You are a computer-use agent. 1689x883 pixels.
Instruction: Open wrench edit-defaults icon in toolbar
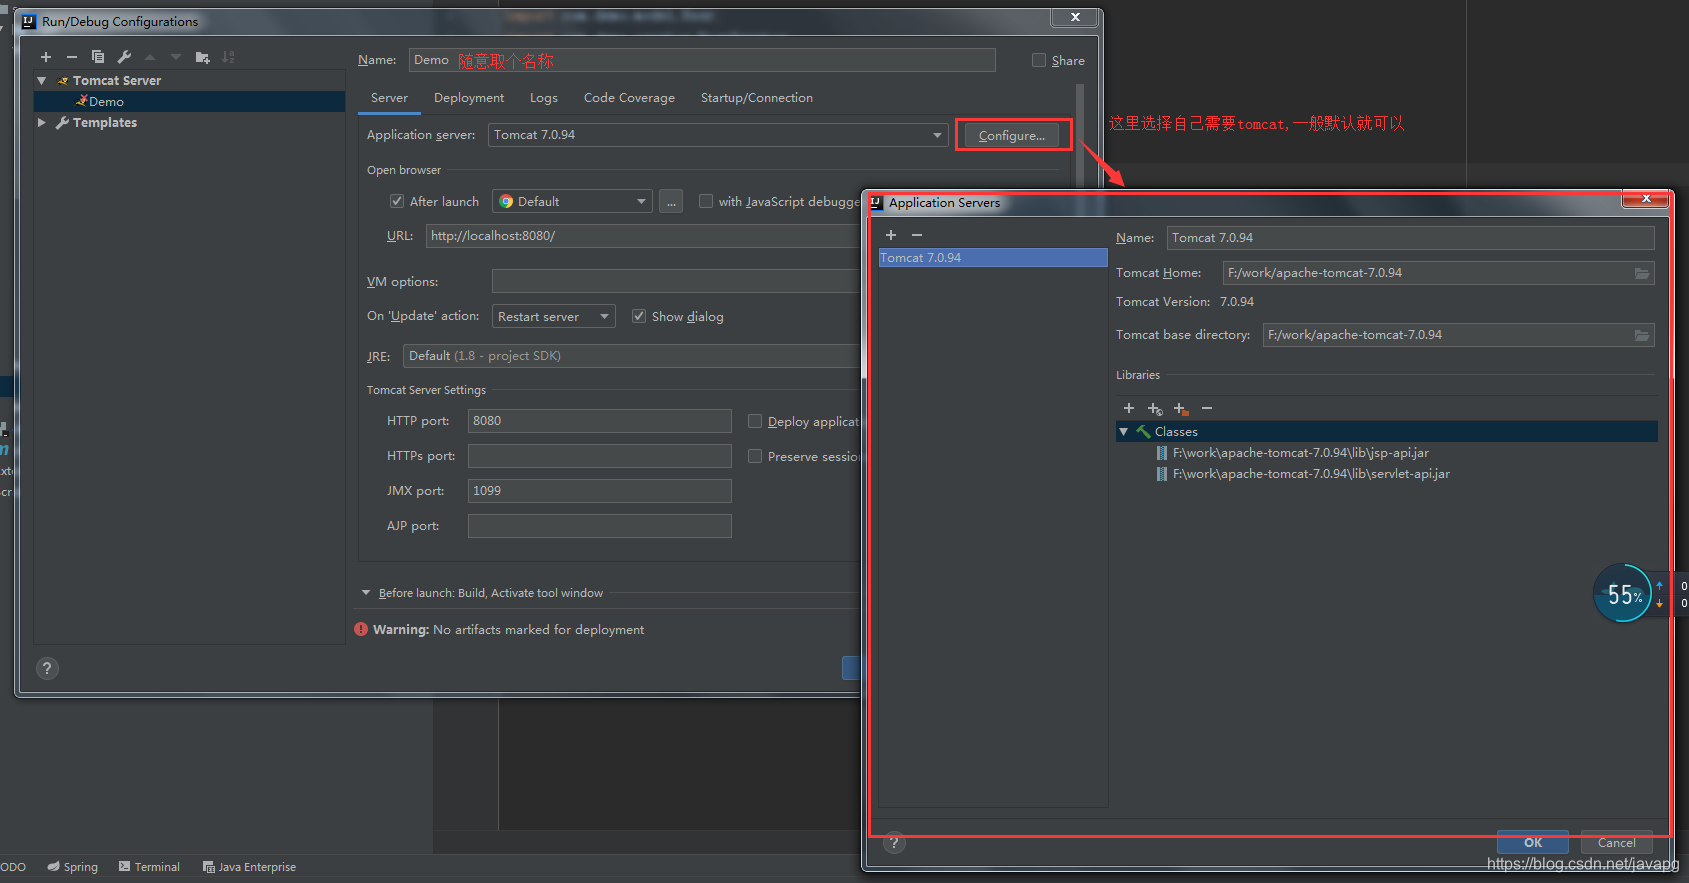124,57
